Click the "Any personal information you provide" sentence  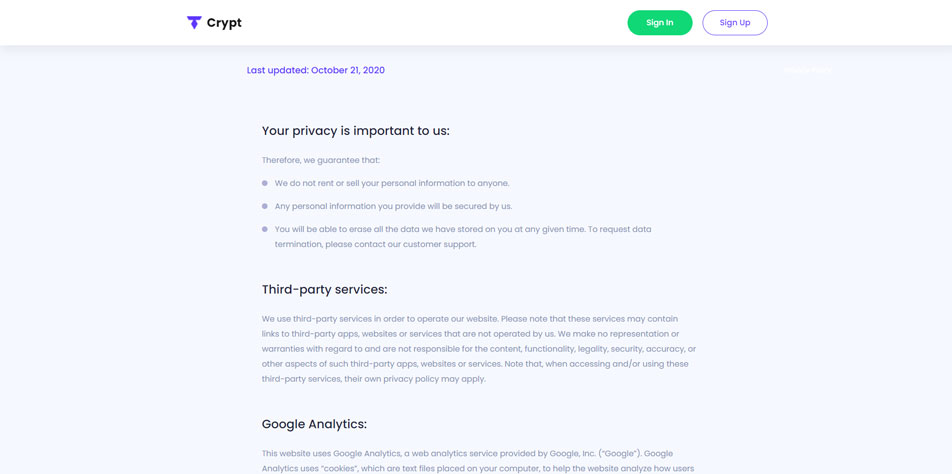click(393, 206)
